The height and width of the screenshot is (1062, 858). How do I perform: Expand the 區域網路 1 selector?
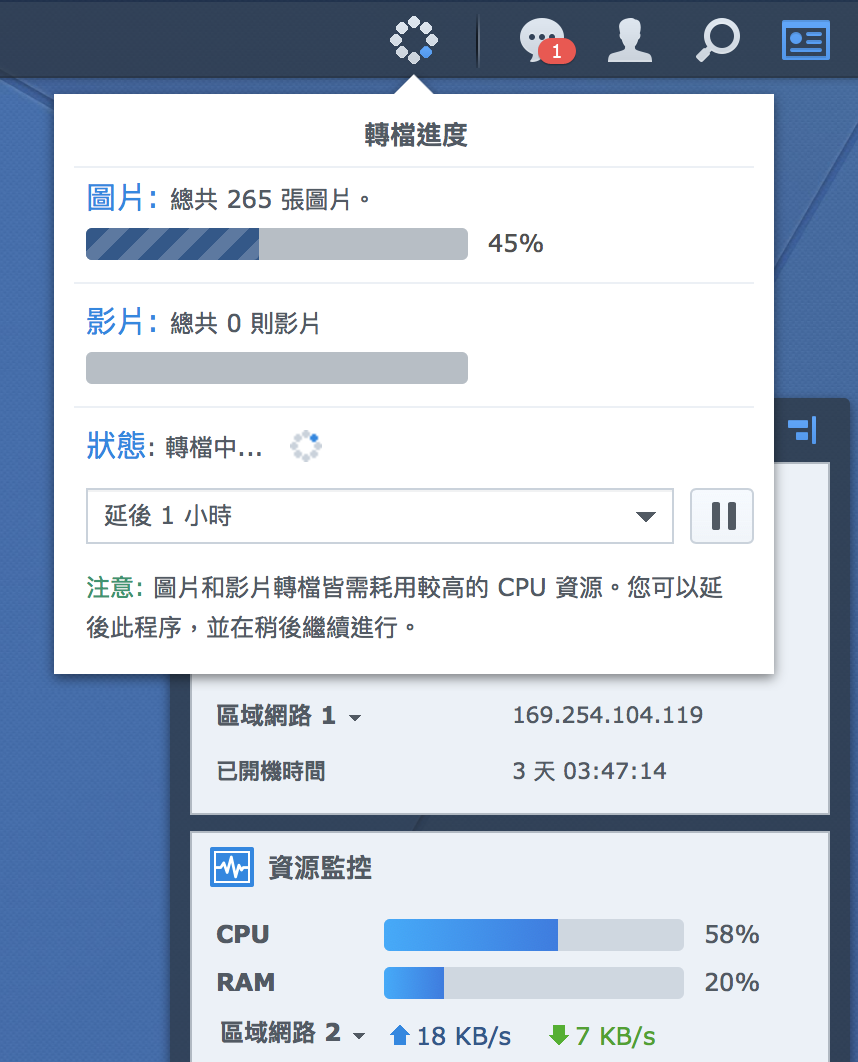pos(354,717)
